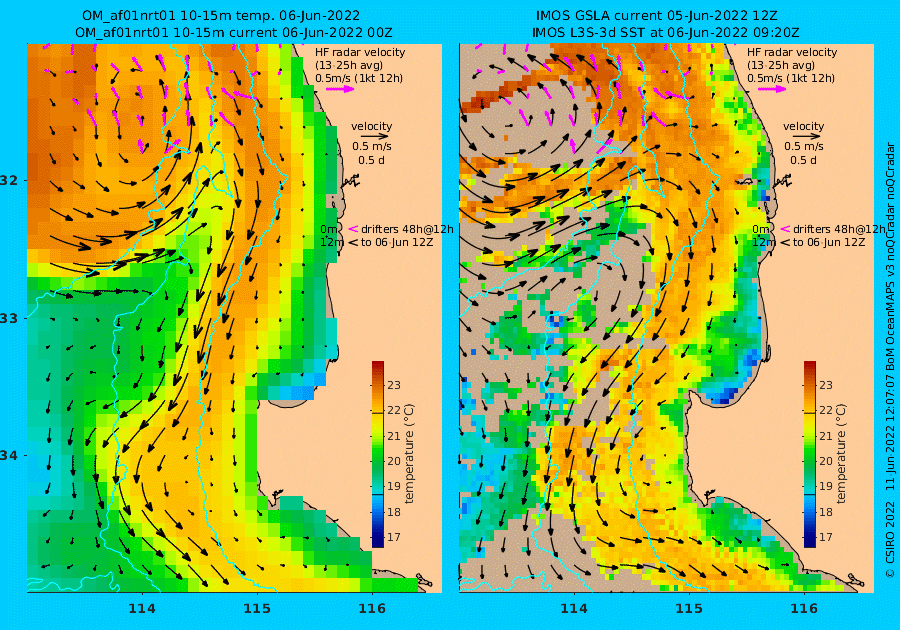Click CSIRO 2022 copyright text on right edge
Viewport: 900px width, 630px height.
click(890, 538)
